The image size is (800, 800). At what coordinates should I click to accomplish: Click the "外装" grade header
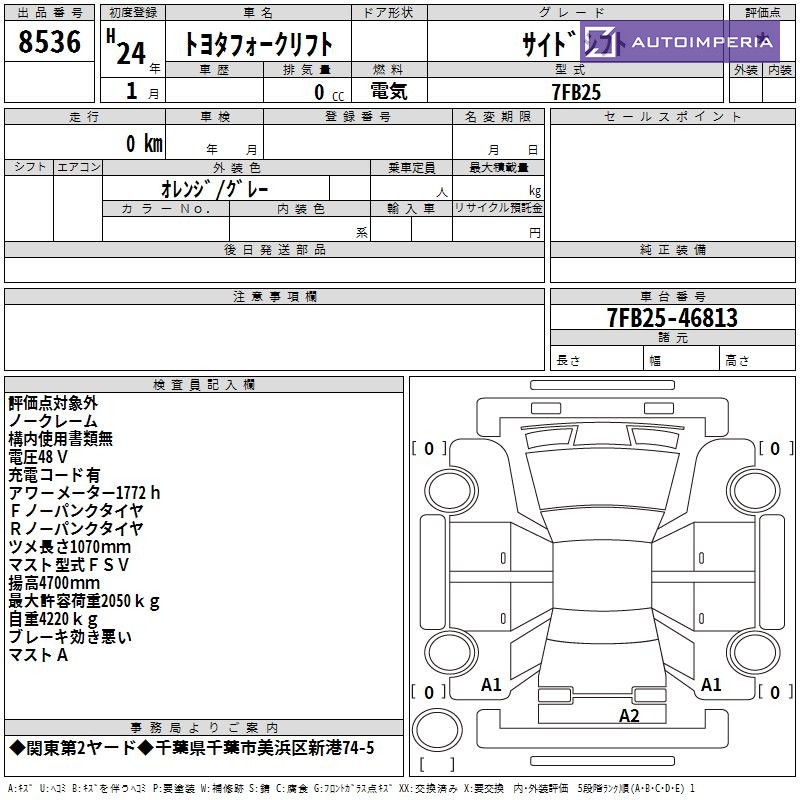tap(745, 70)
